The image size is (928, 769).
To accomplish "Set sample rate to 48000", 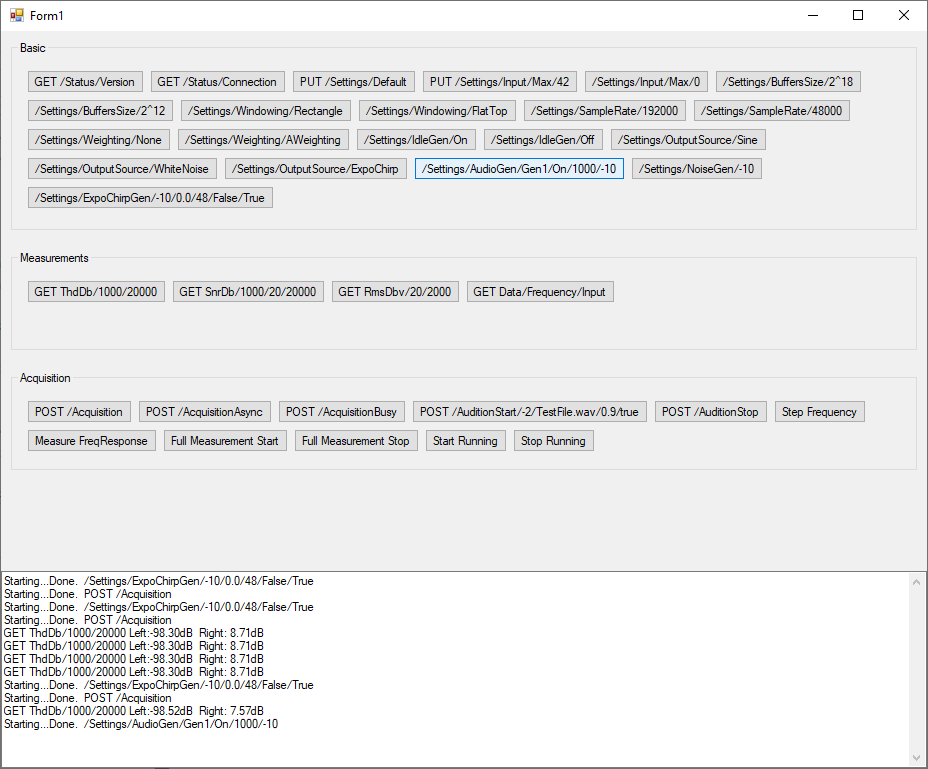I will [772, 111].
